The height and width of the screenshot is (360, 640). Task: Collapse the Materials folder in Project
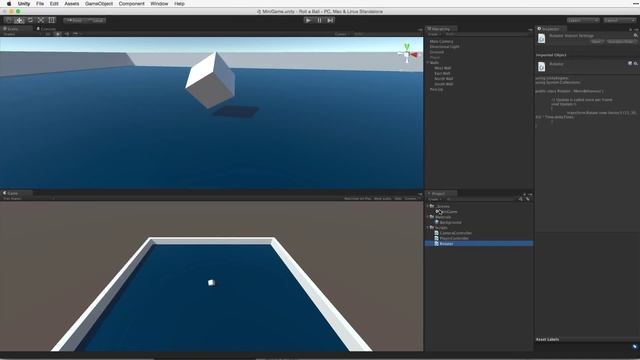pos(428,217)
